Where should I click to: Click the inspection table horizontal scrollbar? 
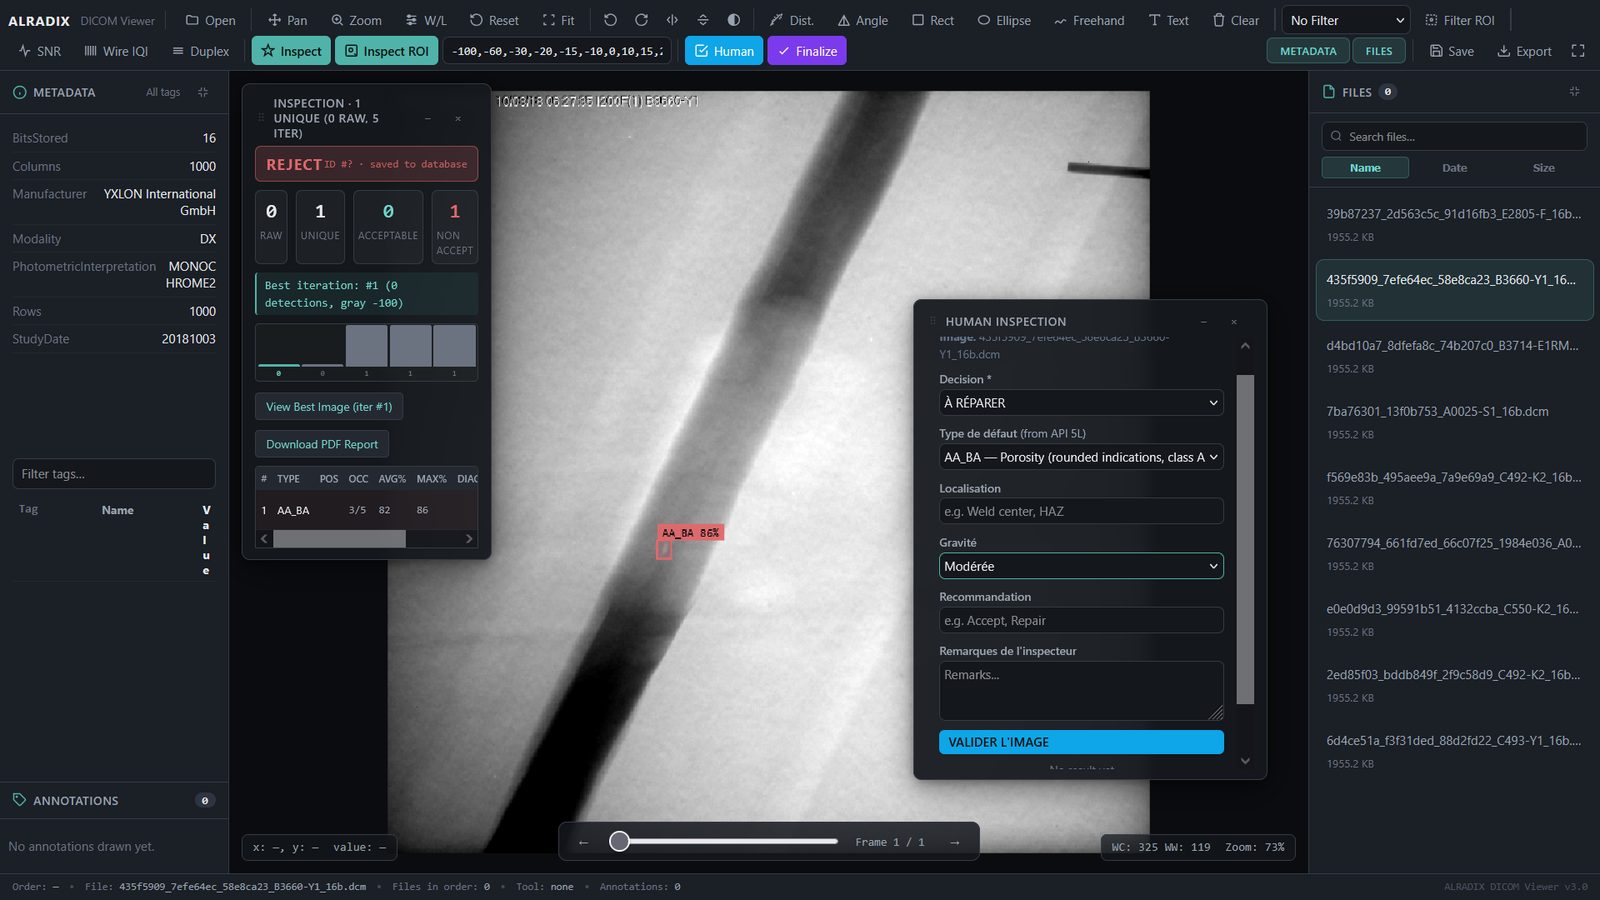pos(340,539)
